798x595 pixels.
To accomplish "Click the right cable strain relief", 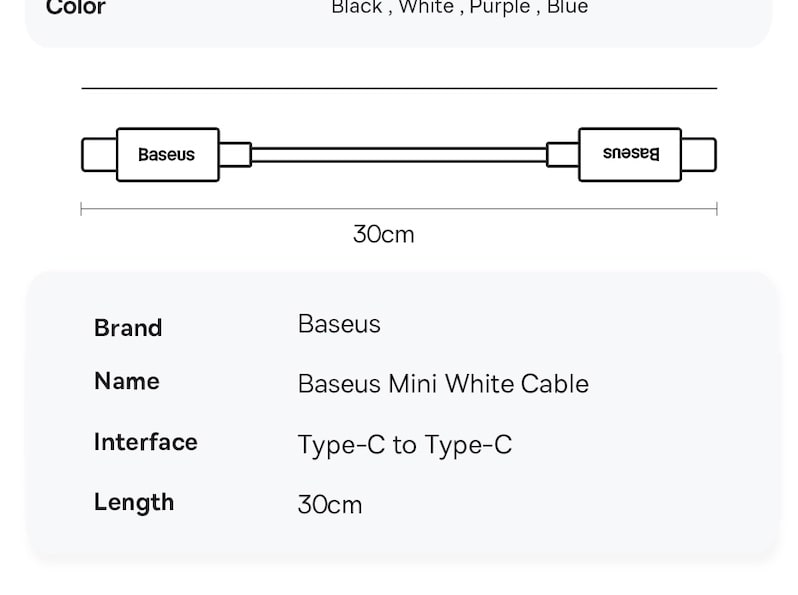I will coord(563,155).
